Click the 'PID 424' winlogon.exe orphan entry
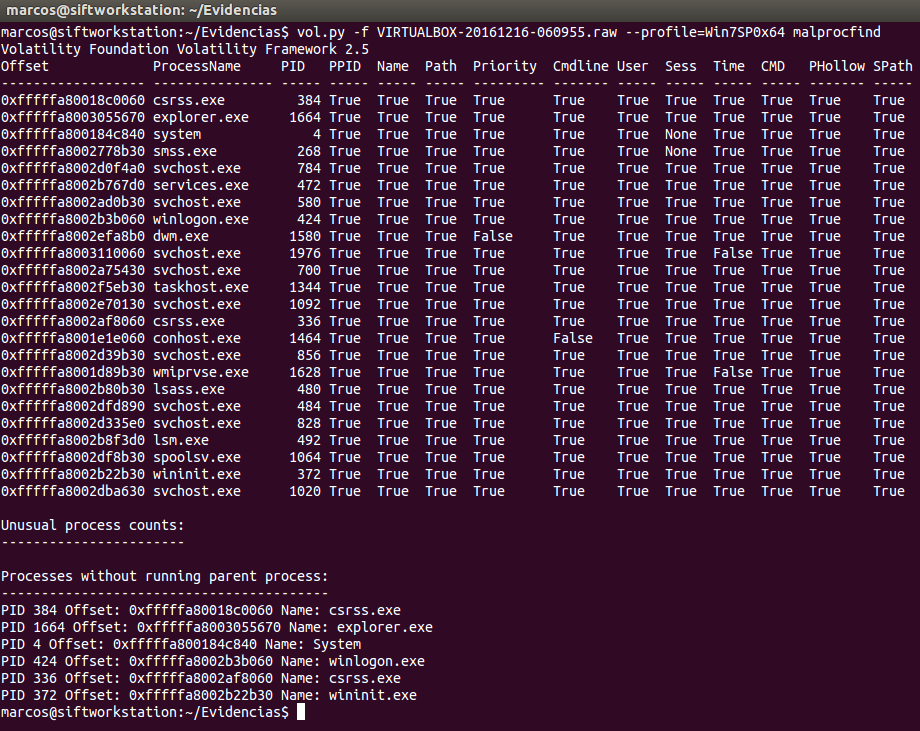This screenshot has width=920, height=731. click(x=212, y=661)
